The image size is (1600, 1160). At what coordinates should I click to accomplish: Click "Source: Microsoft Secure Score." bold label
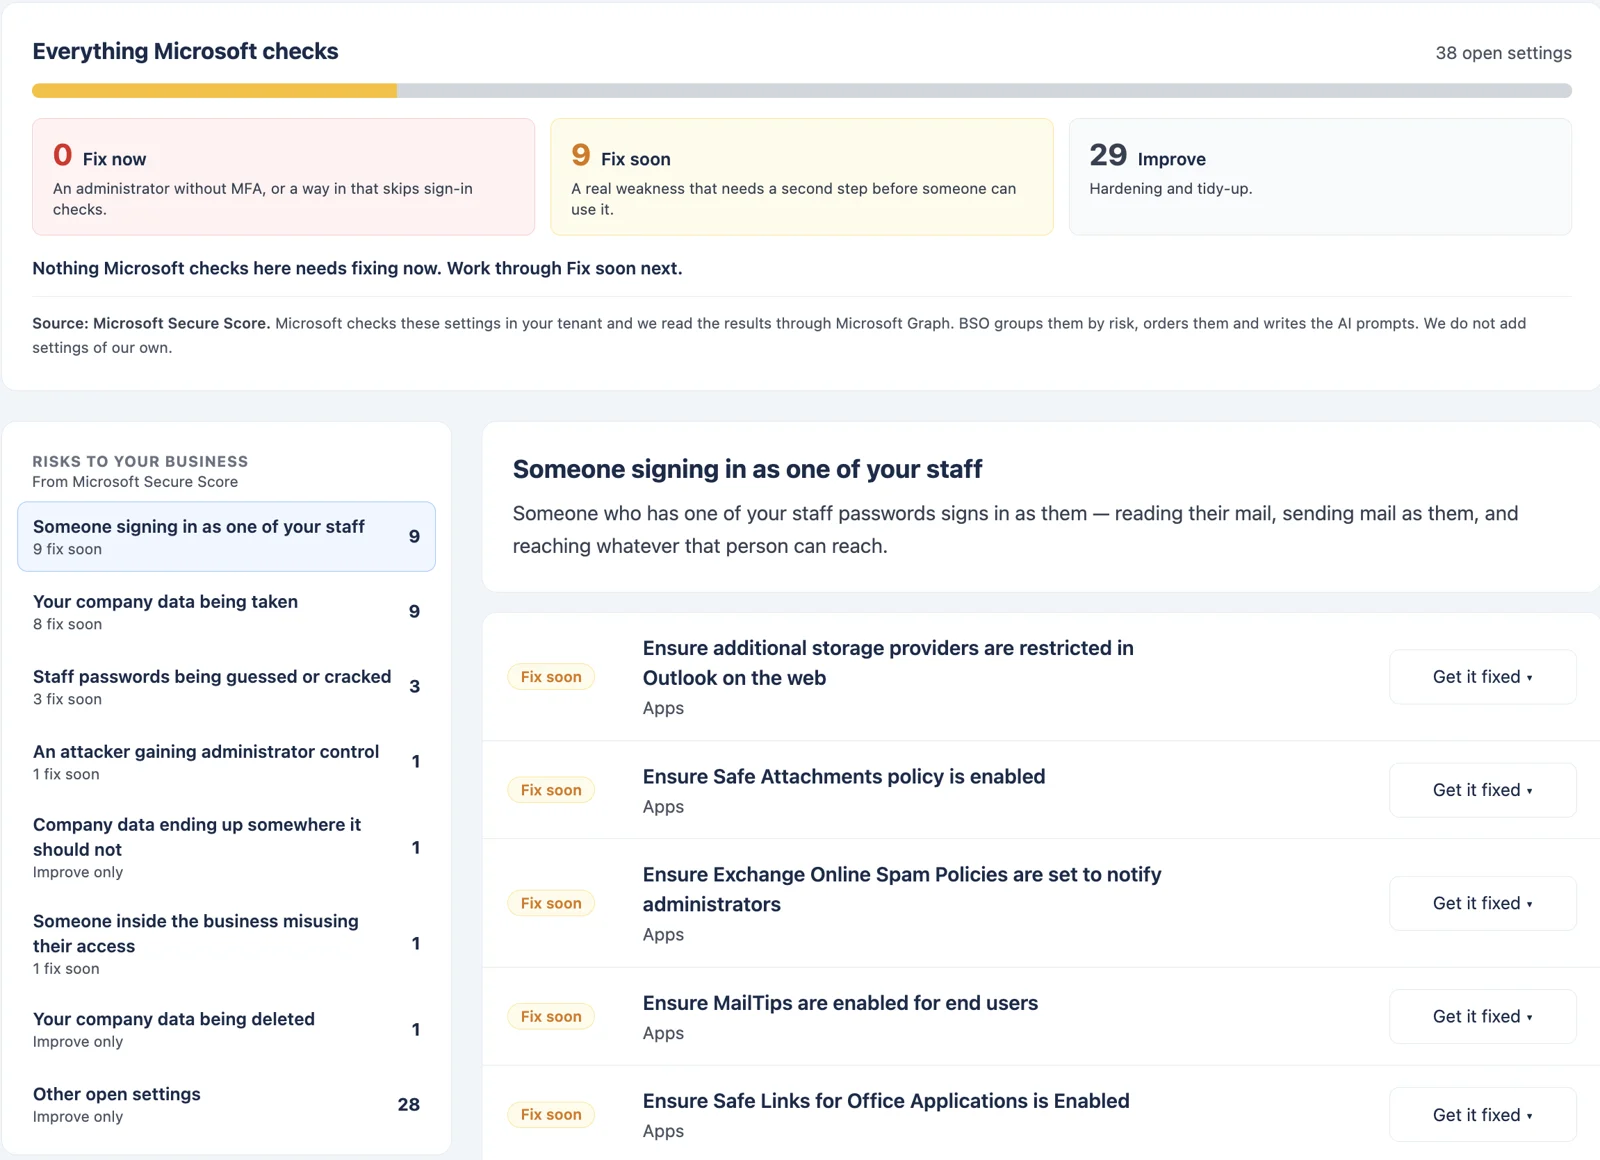tap(151, 323)
